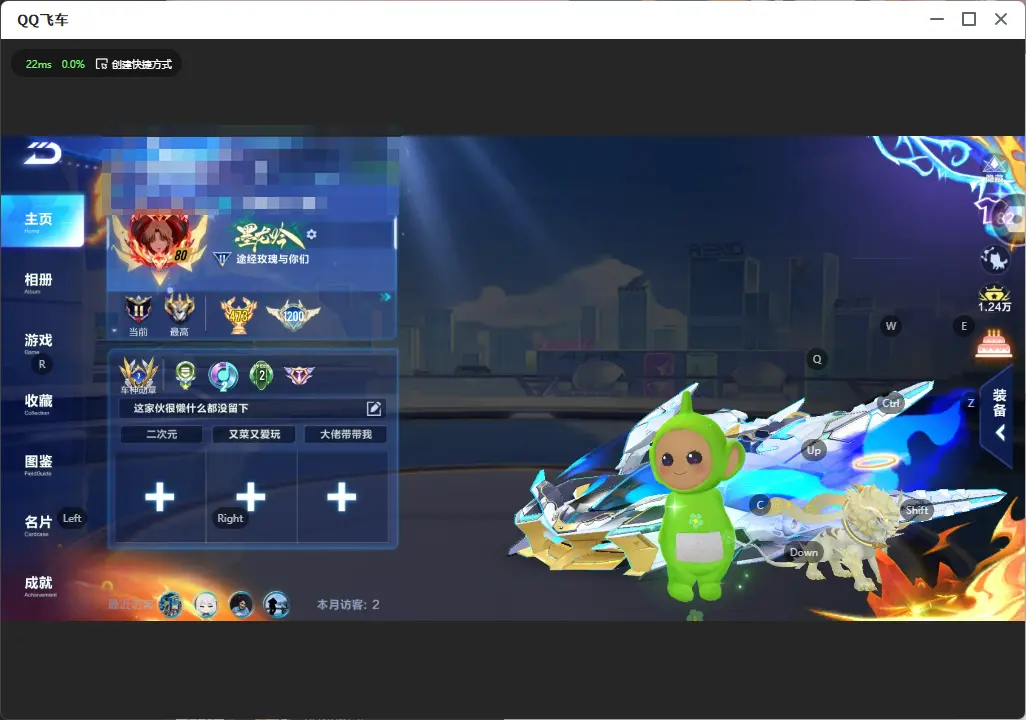The width and height of the screenshot is (1026, 720).
Task: Switch to the 主页 Home tab
Action: 42,221
